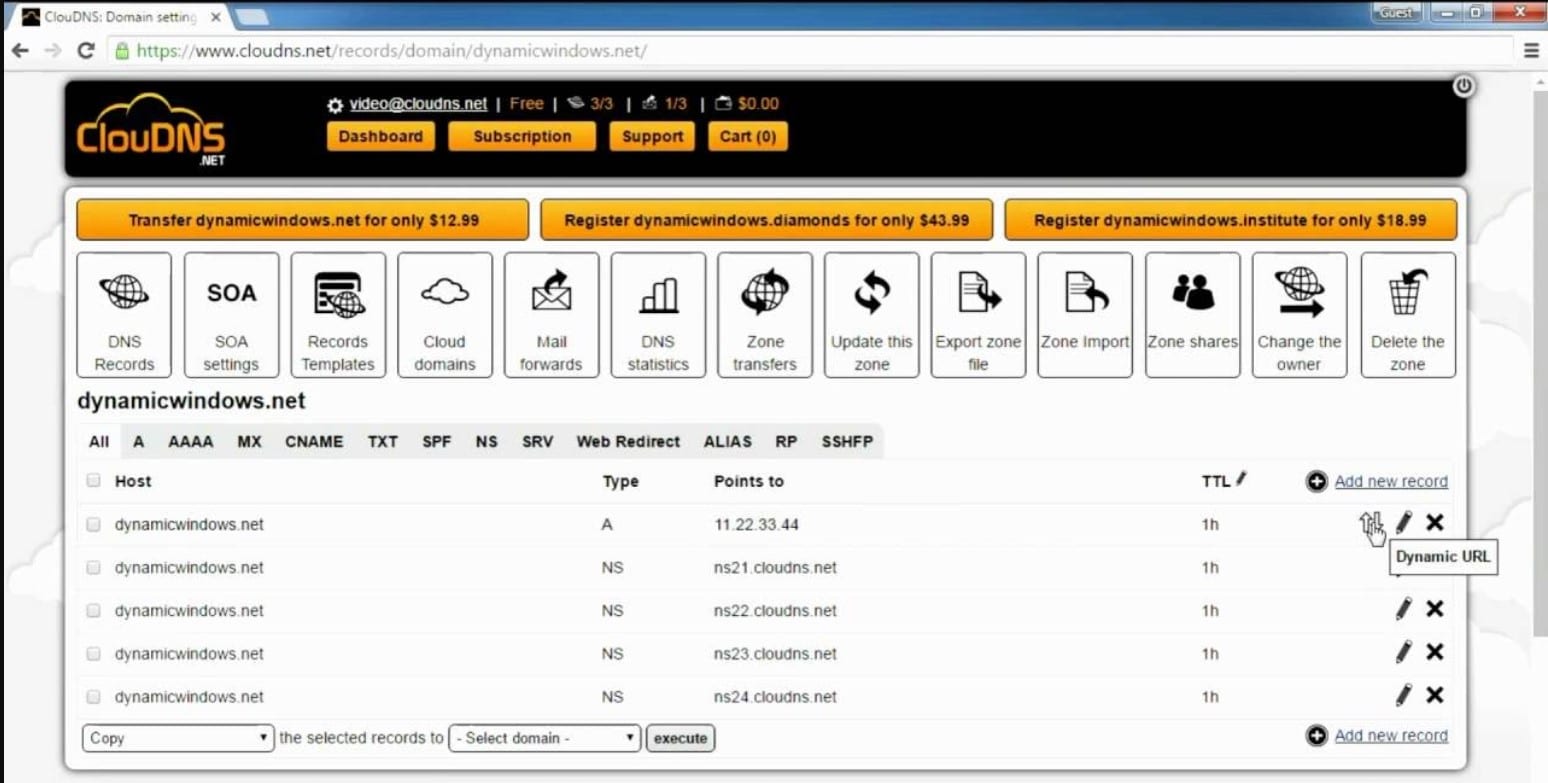
Task: Click the Dynamic URL icon on A record
Action: 1370,523
